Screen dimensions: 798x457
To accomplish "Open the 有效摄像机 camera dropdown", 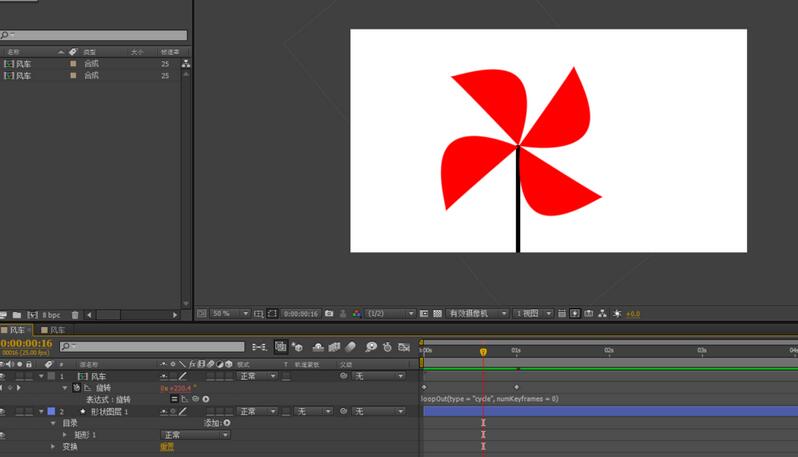I will 477,314.
